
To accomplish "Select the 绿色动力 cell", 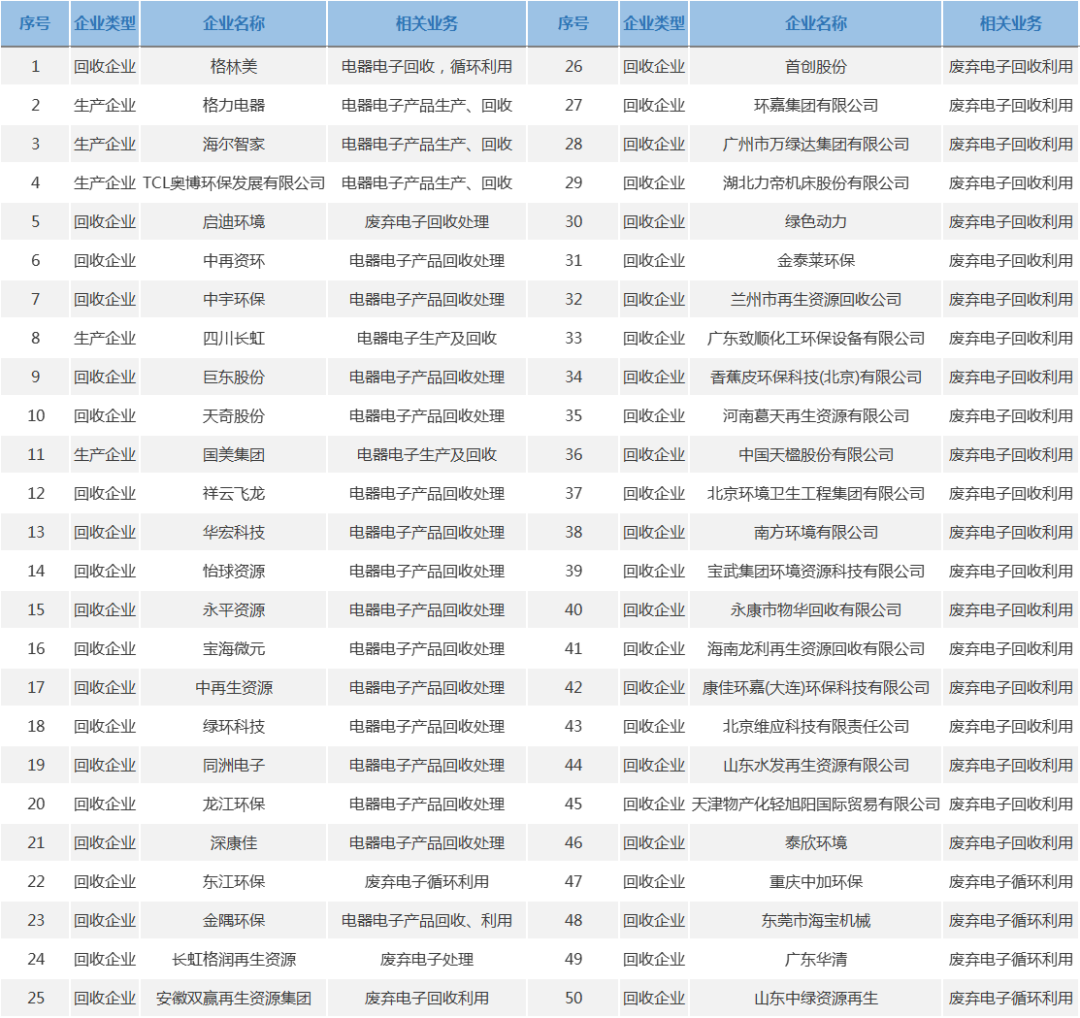I will [816, 222].
